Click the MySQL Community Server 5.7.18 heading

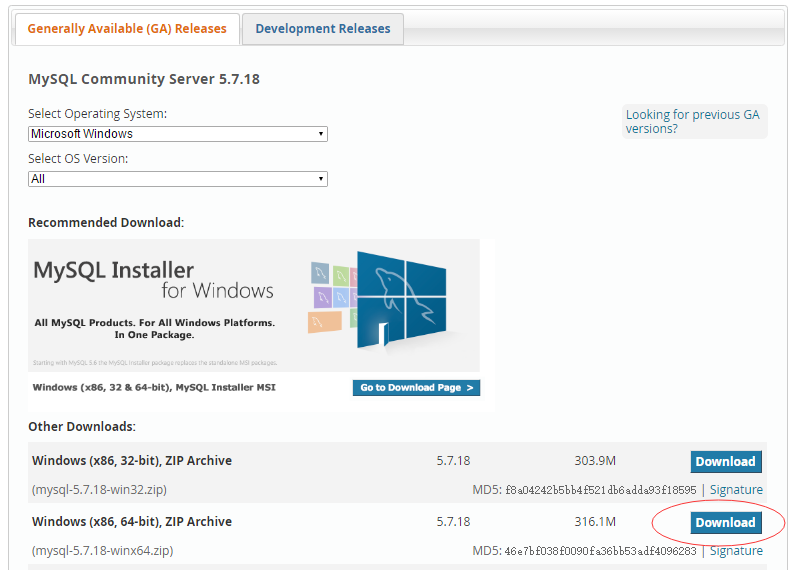(x=144, y=79)
